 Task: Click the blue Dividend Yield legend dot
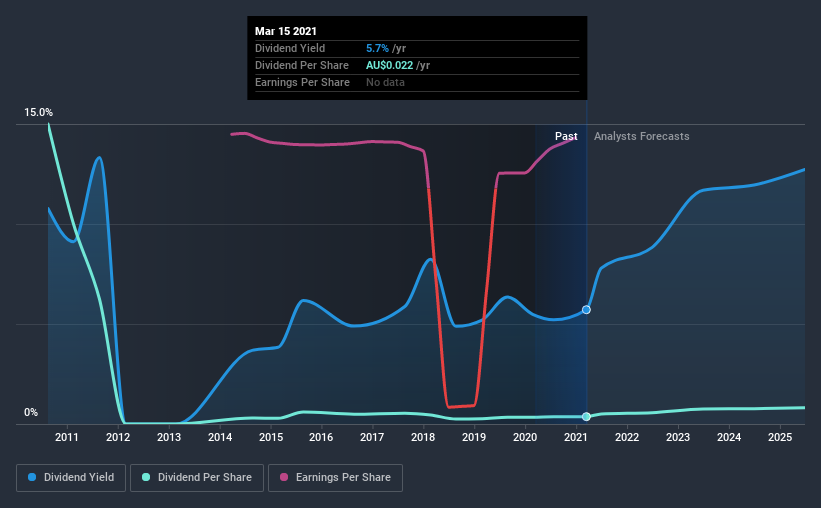(x=32, y=477)
